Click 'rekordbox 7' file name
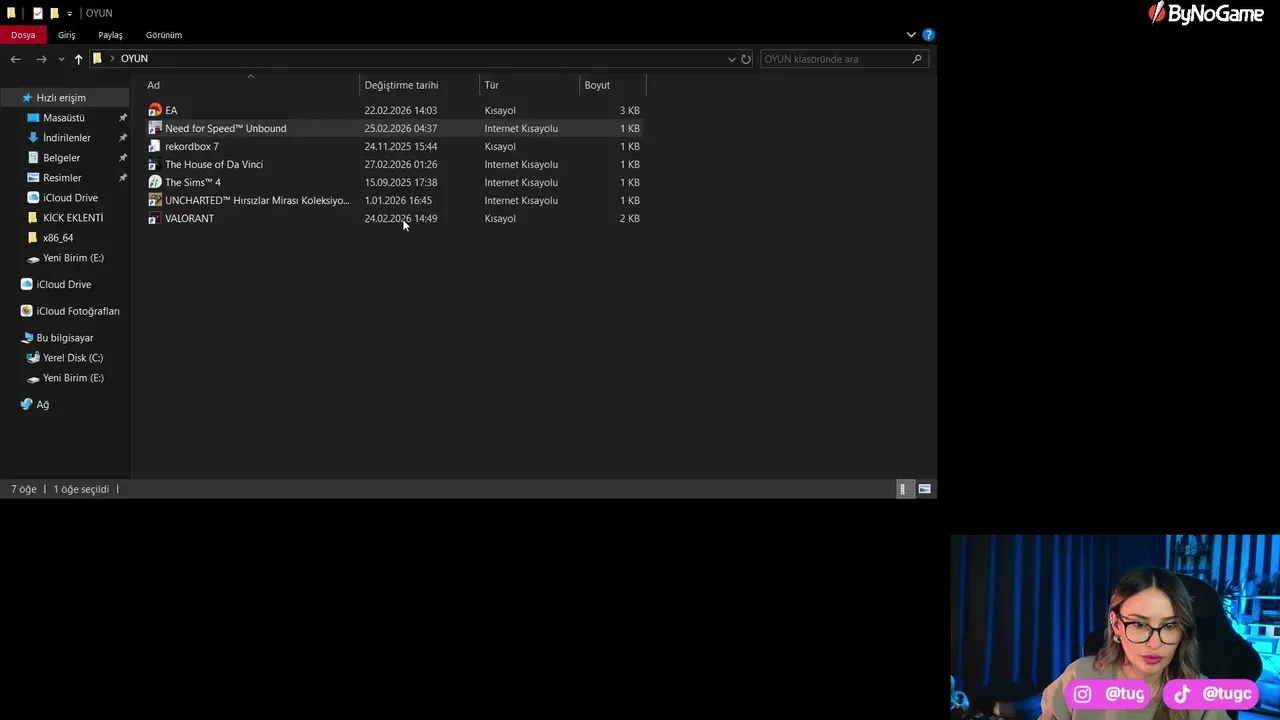 click(192, 146)
